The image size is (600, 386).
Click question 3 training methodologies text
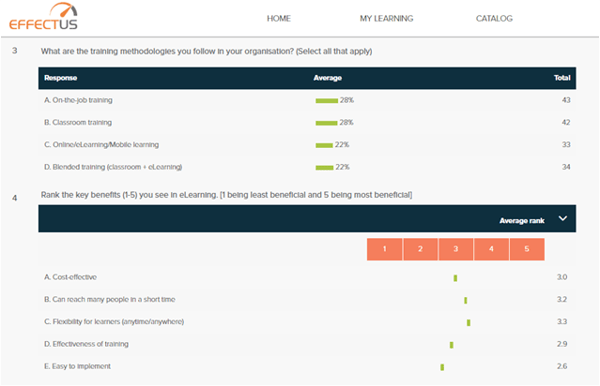[x=206, y=51]
